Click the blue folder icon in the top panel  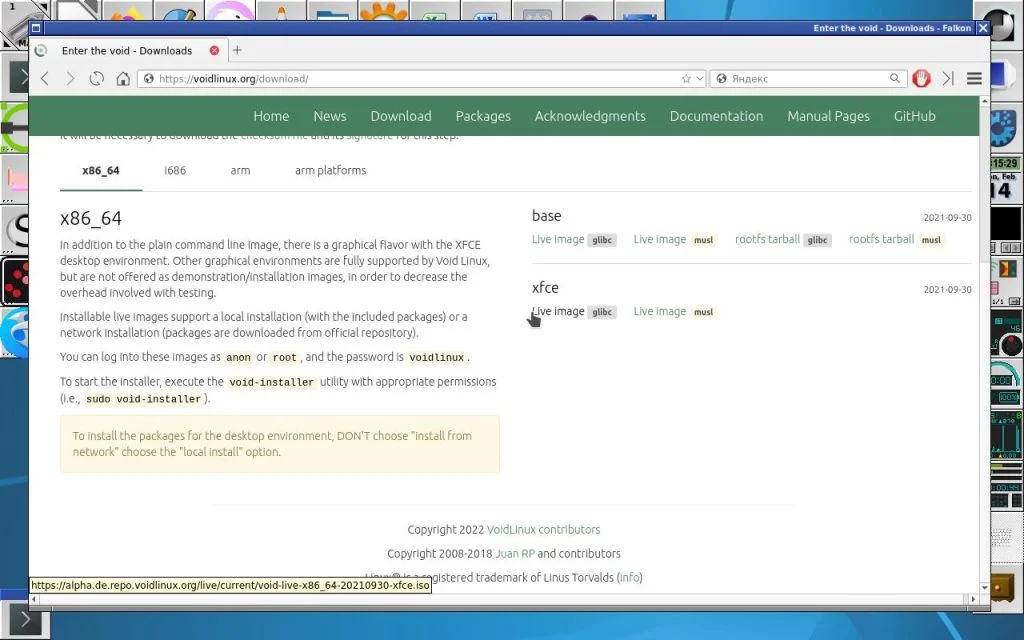click(x=331, y=12)
